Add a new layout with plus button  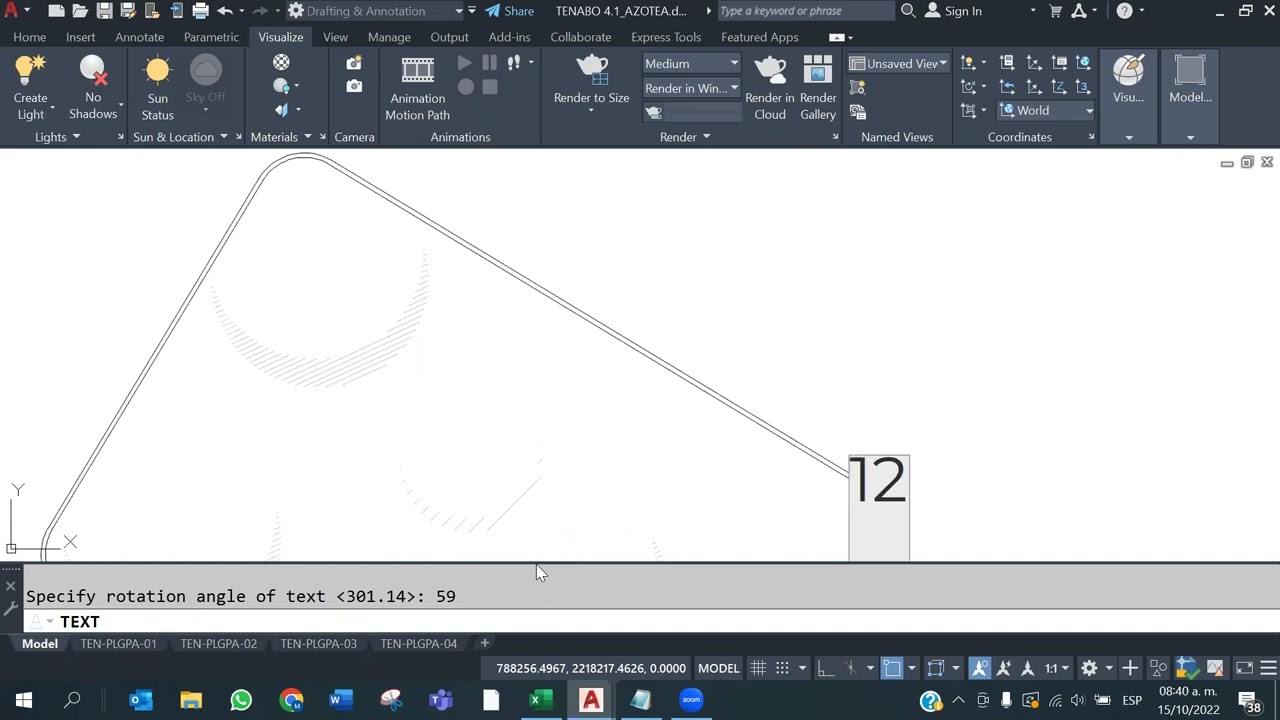coord(484,643)
